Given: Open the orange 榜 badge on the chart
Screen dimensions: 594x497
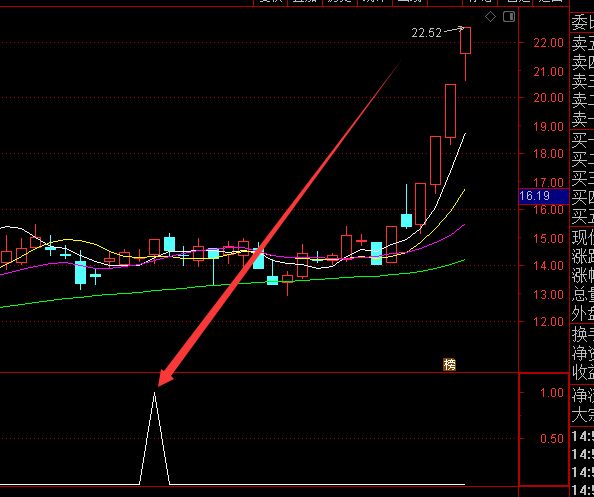Looking at the screenshot, I should (x=449, y=364).
